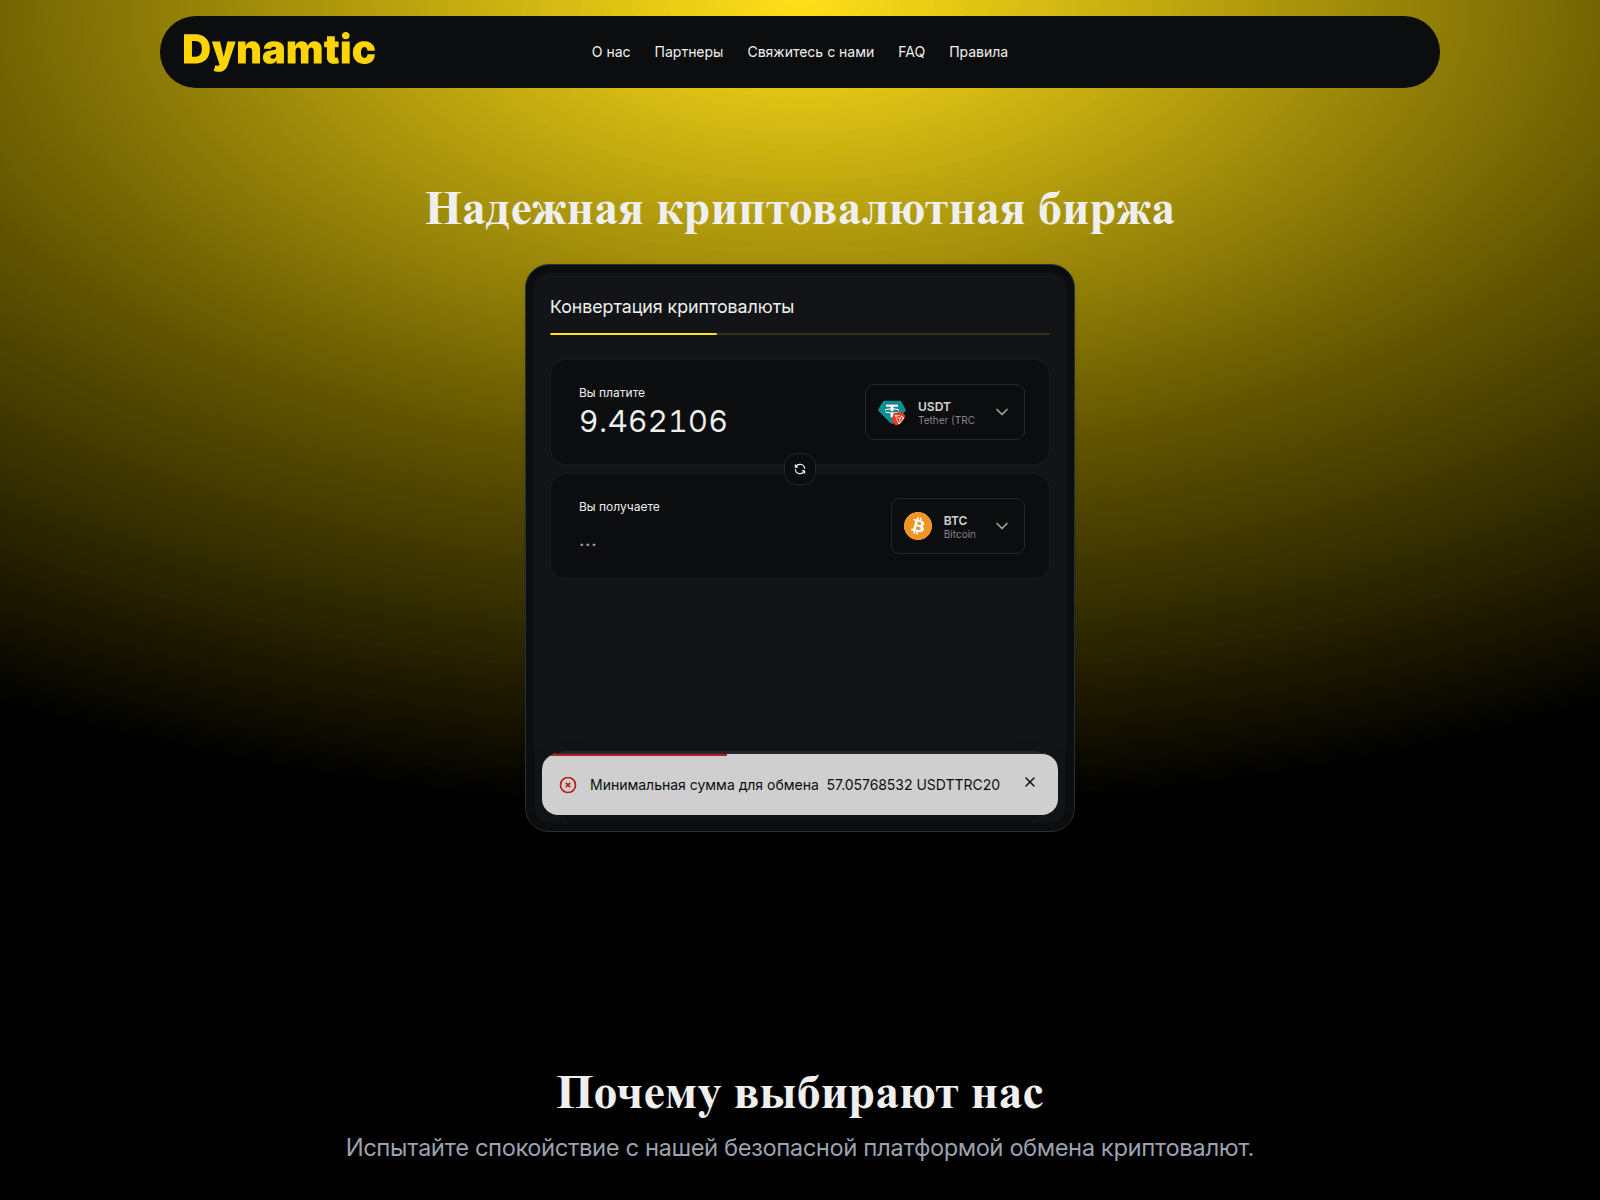
Task: Open the О нас page
Action: pos(610,52)
